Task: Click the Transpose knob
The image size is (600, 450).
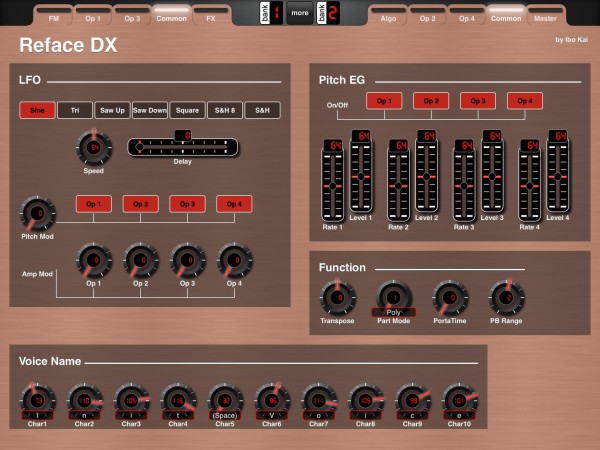Action: [338, 298]
